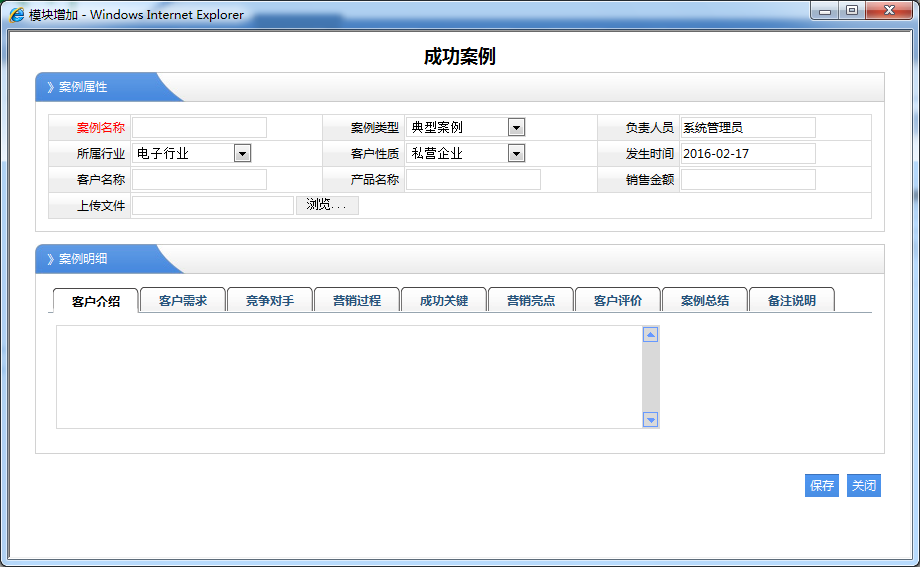
Task: Focus the 案例名称 input field
Action: click(199, 127)
